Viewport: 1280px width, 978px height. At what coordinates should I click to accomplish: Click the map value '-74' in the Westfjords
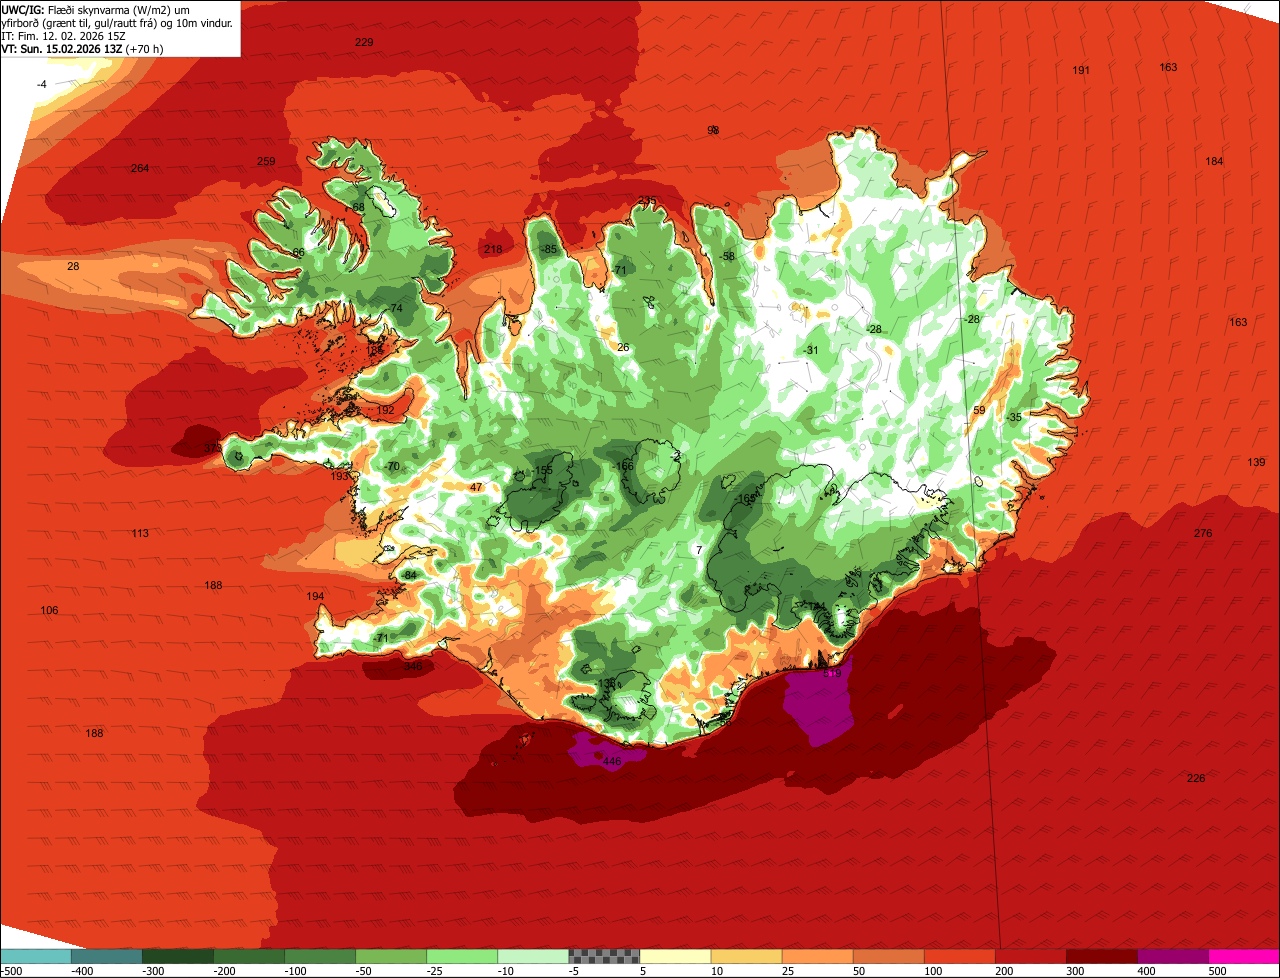coord(395,308)
